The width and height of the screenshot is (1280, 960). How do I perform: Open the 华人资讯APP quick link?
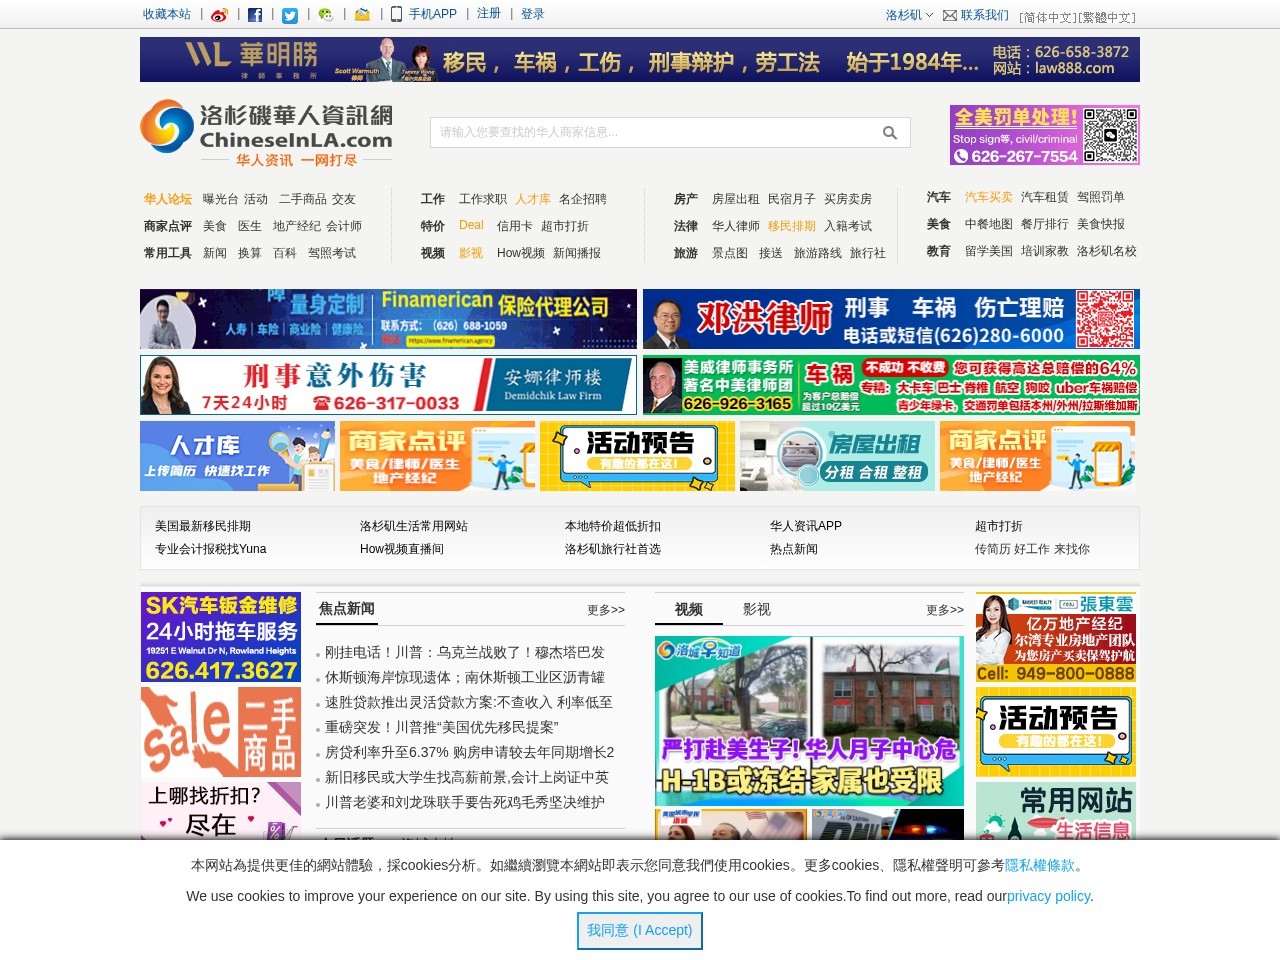806,526
